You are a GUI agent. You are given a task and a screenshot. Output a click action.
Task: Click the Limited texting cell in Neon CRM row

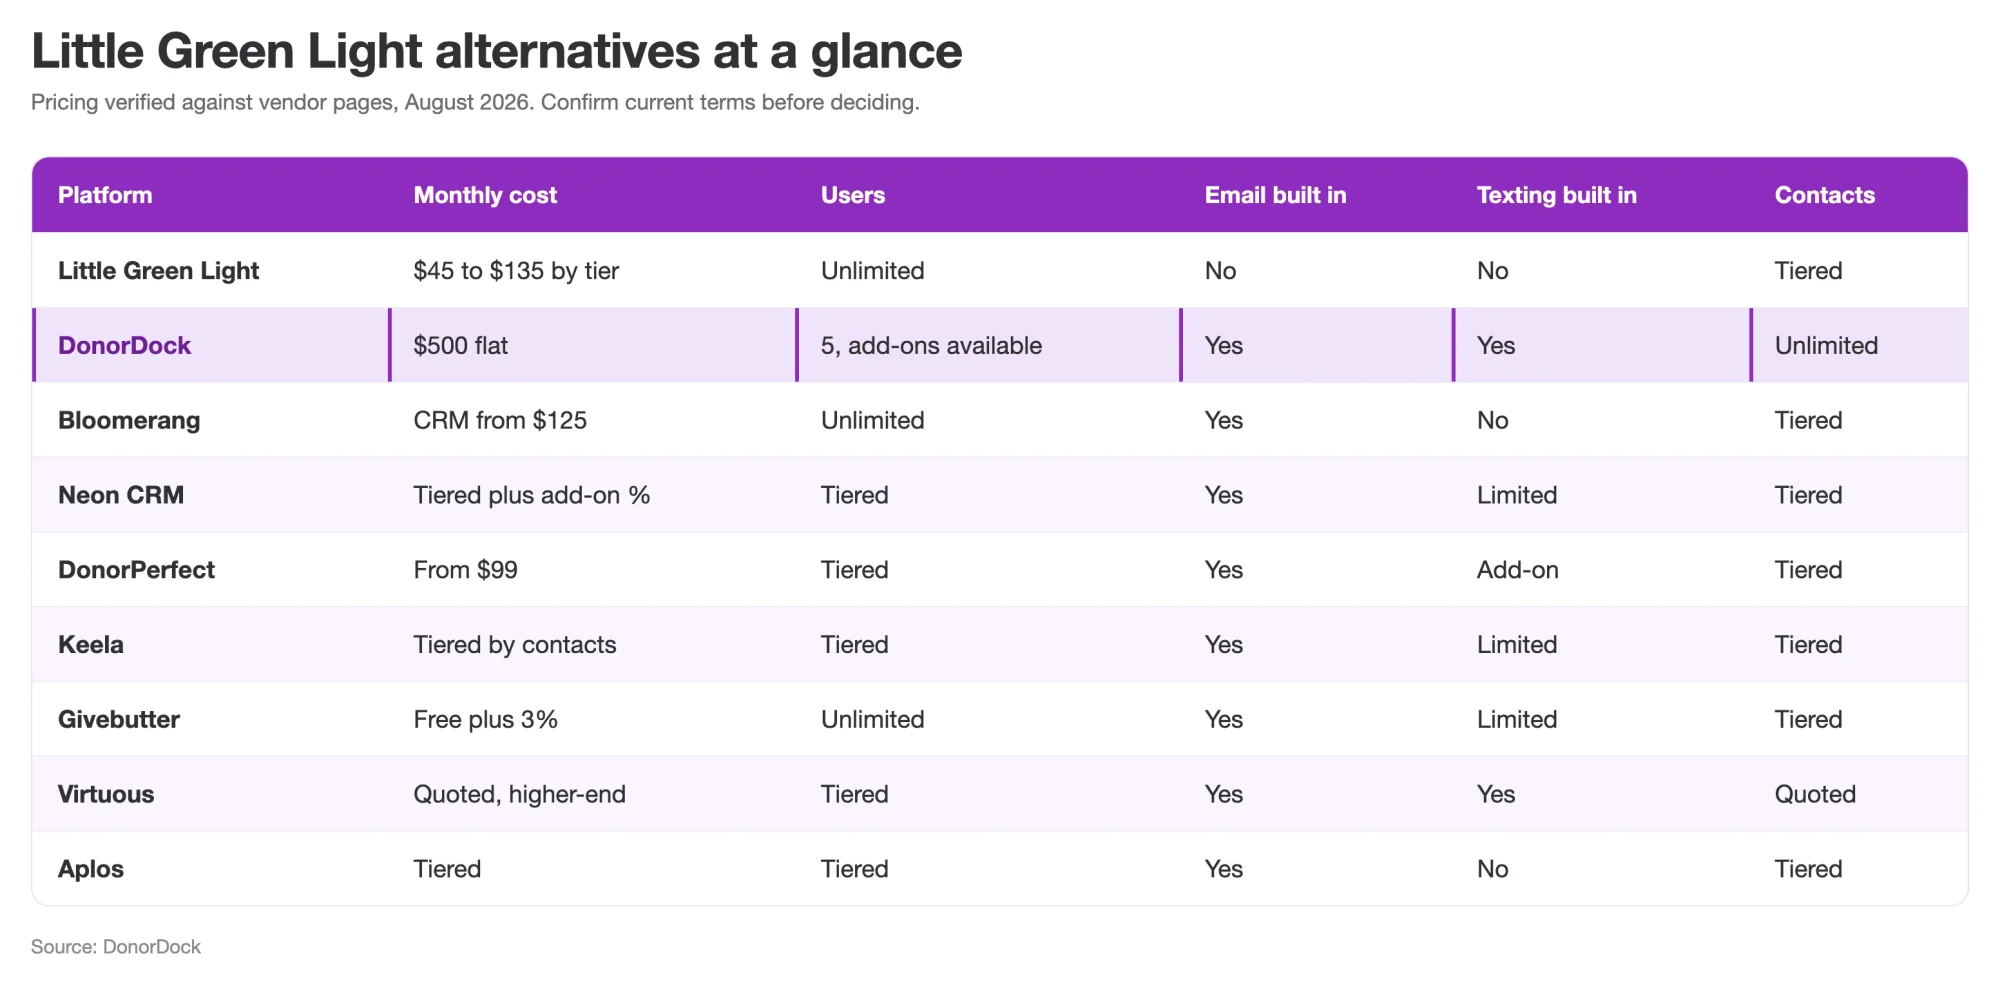[1517, 495]
